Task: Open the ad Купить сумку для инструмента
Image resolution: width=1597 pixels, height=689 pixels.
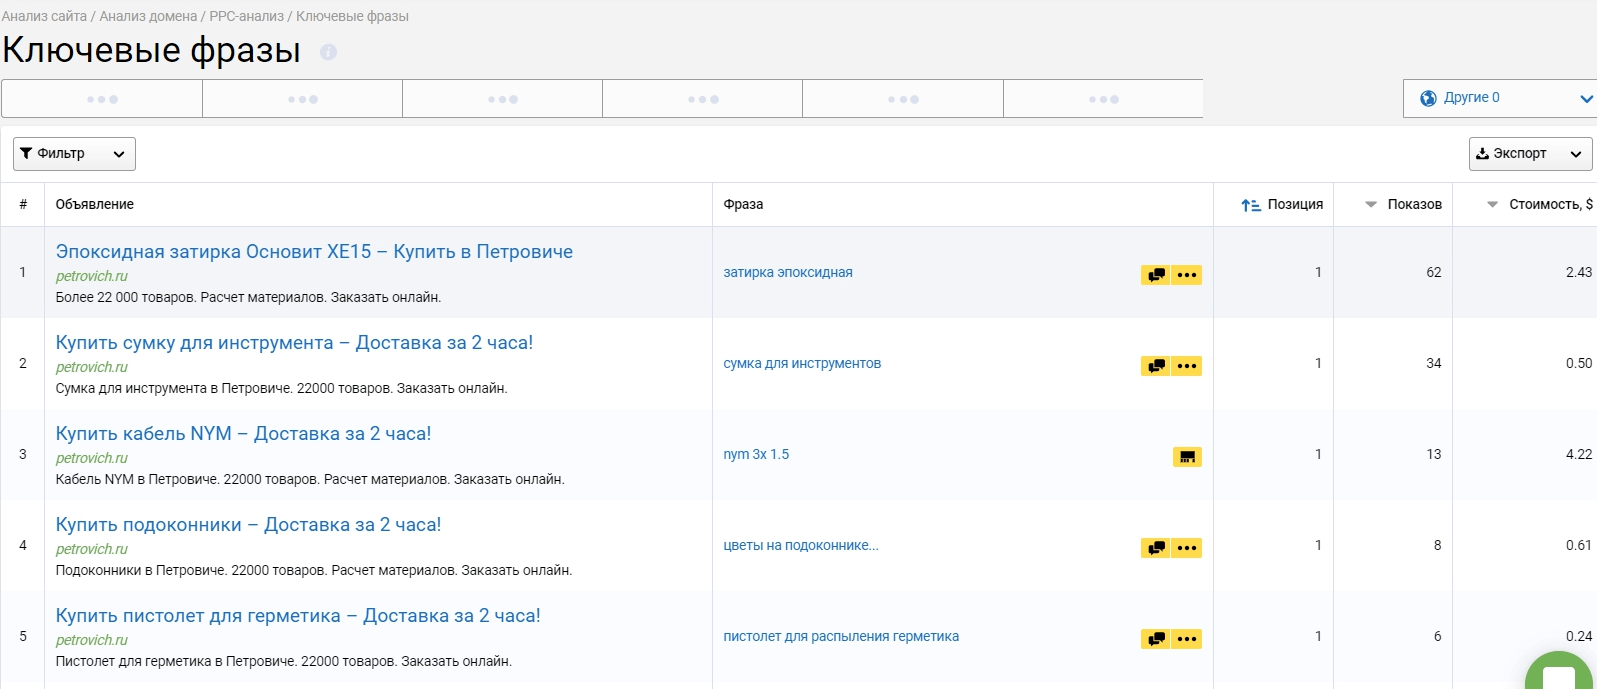Action: pos(294,343)
